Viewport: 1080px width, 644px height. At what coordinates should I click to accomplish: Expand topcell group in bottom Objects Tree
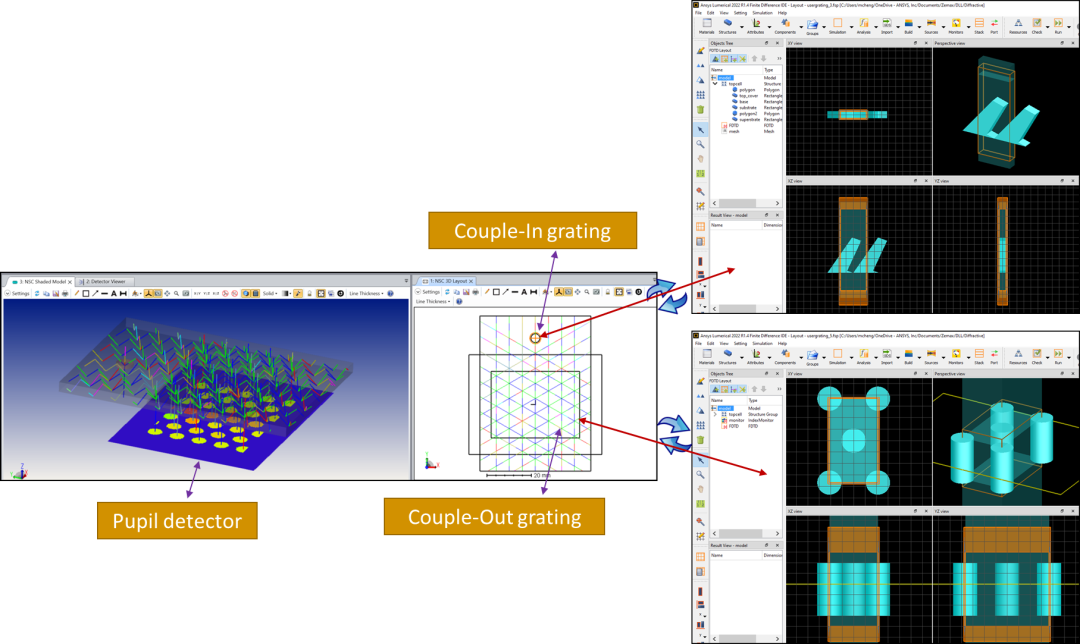(715, 413)
